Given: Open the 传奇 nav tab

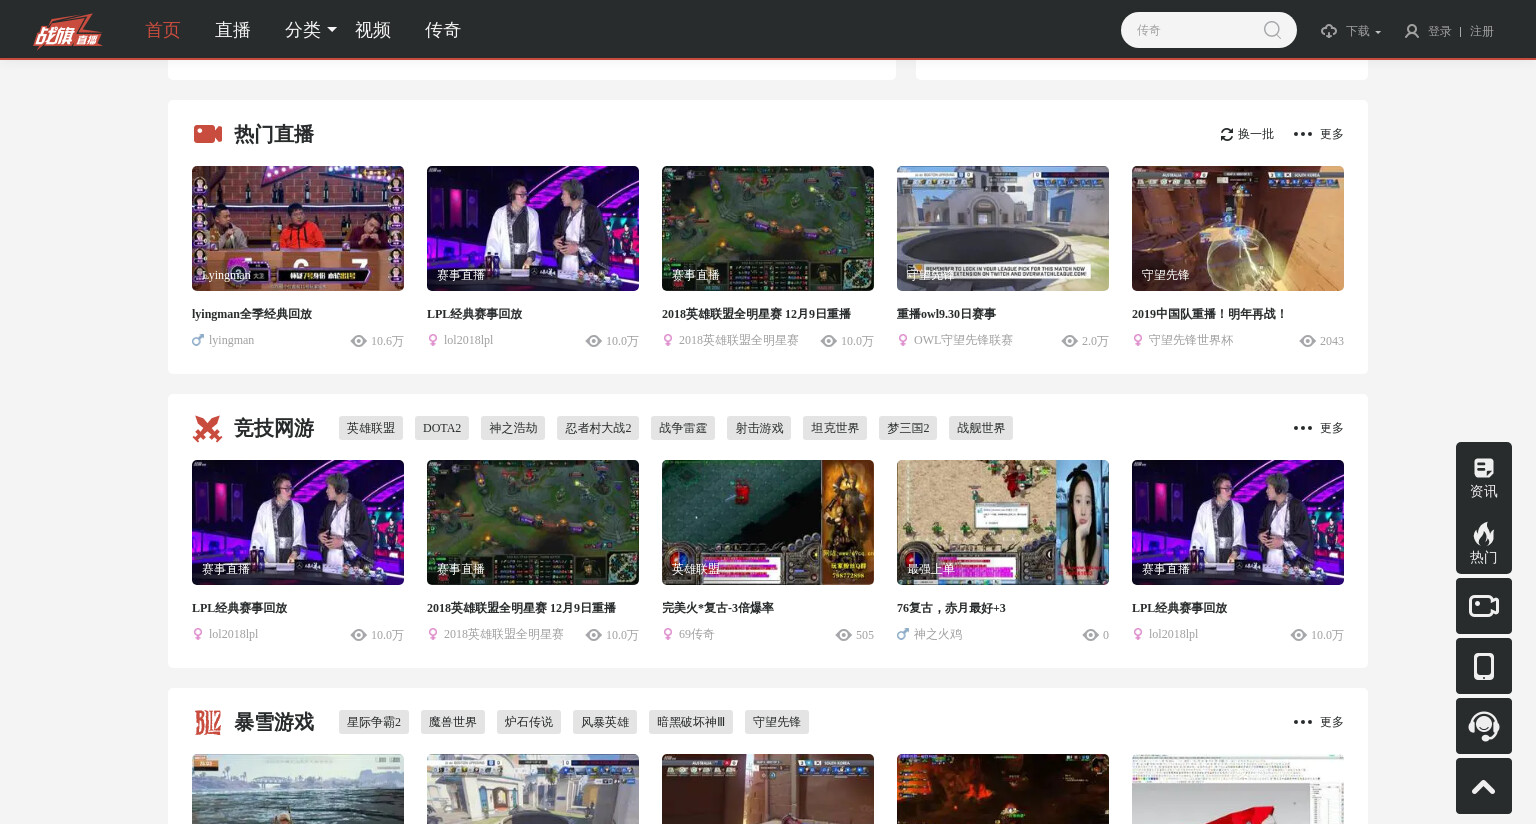Looking at the screenshot, I should 443,30.
